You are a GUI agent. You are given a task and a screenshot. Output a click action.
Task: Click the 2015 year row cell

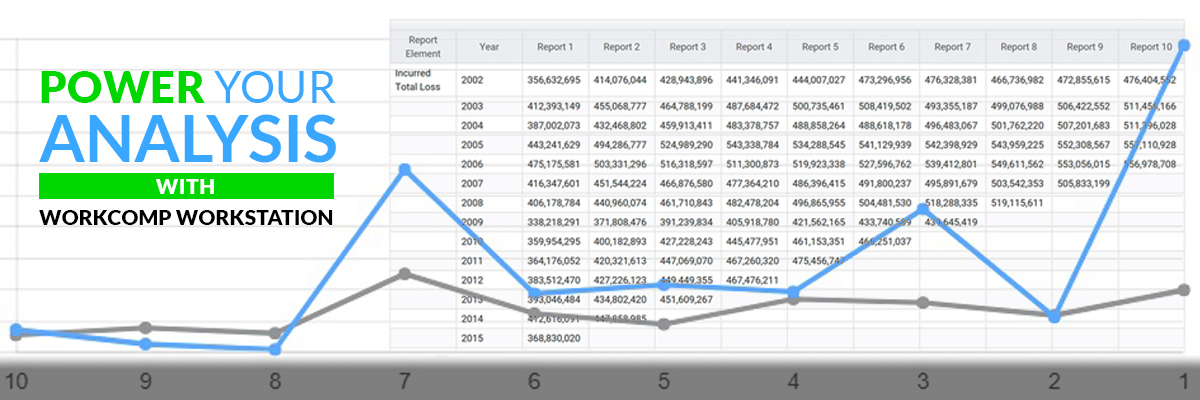(472, 339)
